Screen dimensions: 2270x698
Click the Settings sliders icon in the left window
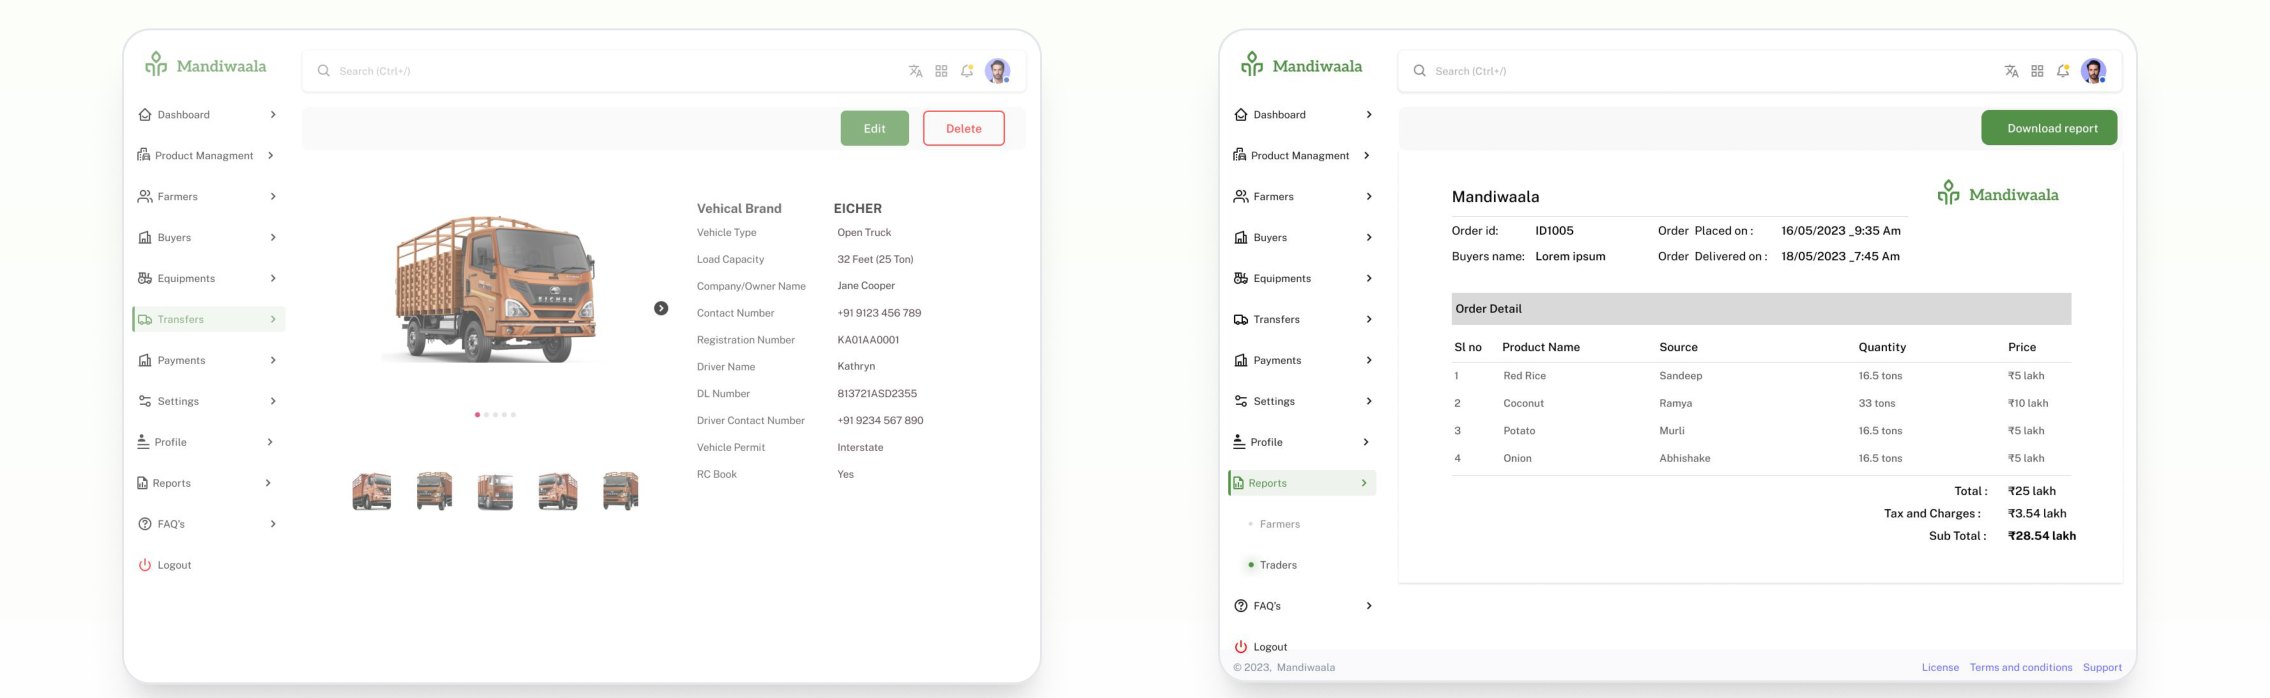click(145, 401)
